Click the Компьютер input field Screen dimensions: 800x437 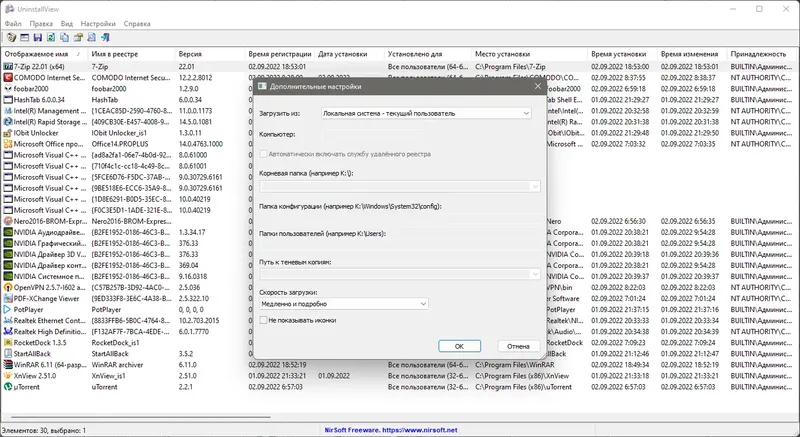tap(372, 134)
